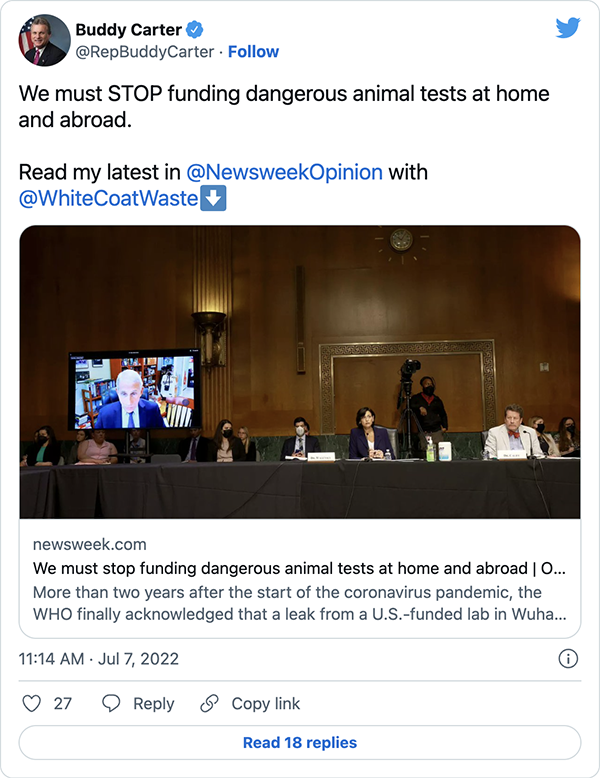The width and height of the screenshot is (600, 778).
Task: Open the @RepBuddyCarter handle
Action: coord(145,52)
